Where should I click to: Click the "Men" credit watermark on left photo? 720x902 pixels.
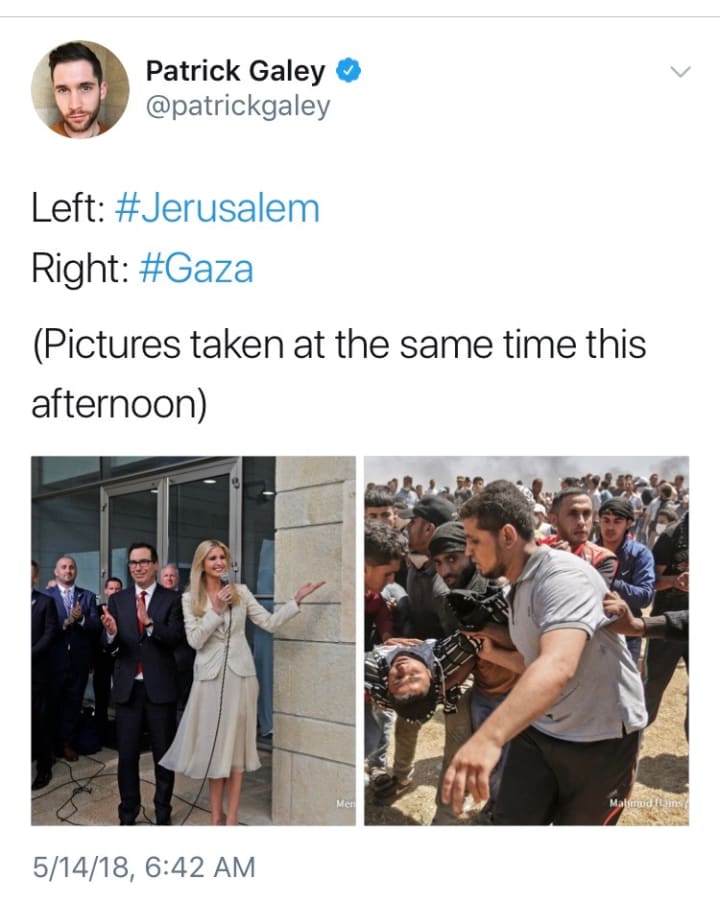coord(345,802)
